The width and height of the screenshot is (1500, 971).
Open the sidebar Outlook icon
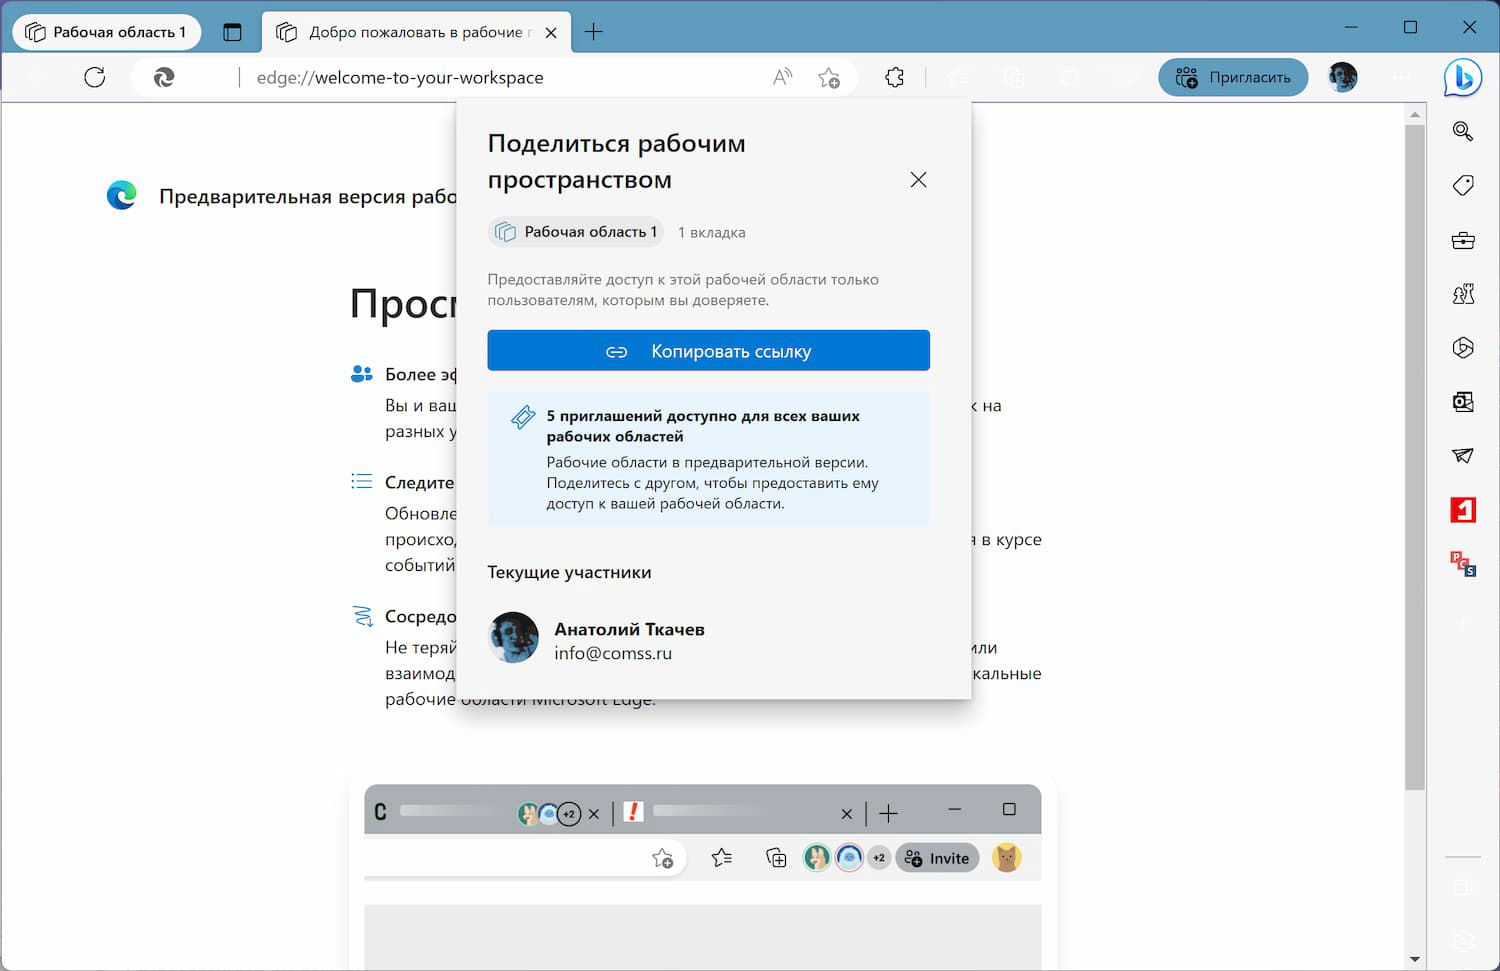[1463, 402]
